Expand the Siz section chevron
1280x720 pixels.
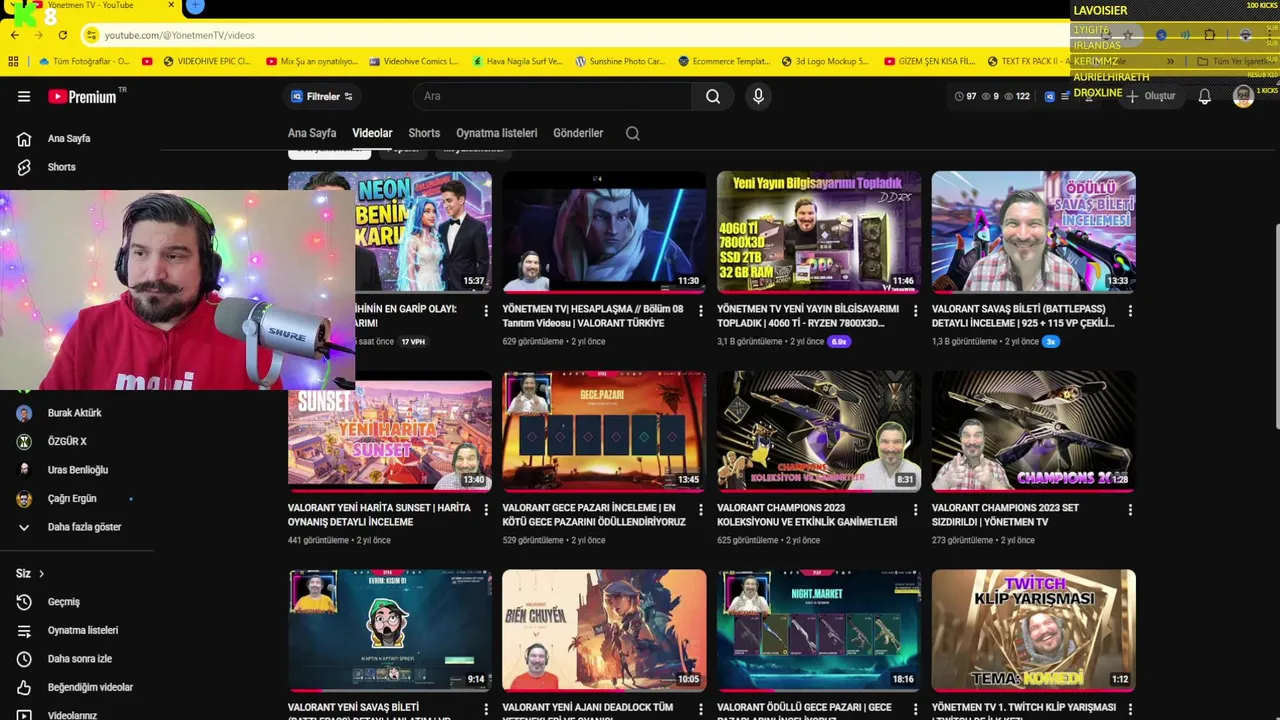tap(41, 574)
